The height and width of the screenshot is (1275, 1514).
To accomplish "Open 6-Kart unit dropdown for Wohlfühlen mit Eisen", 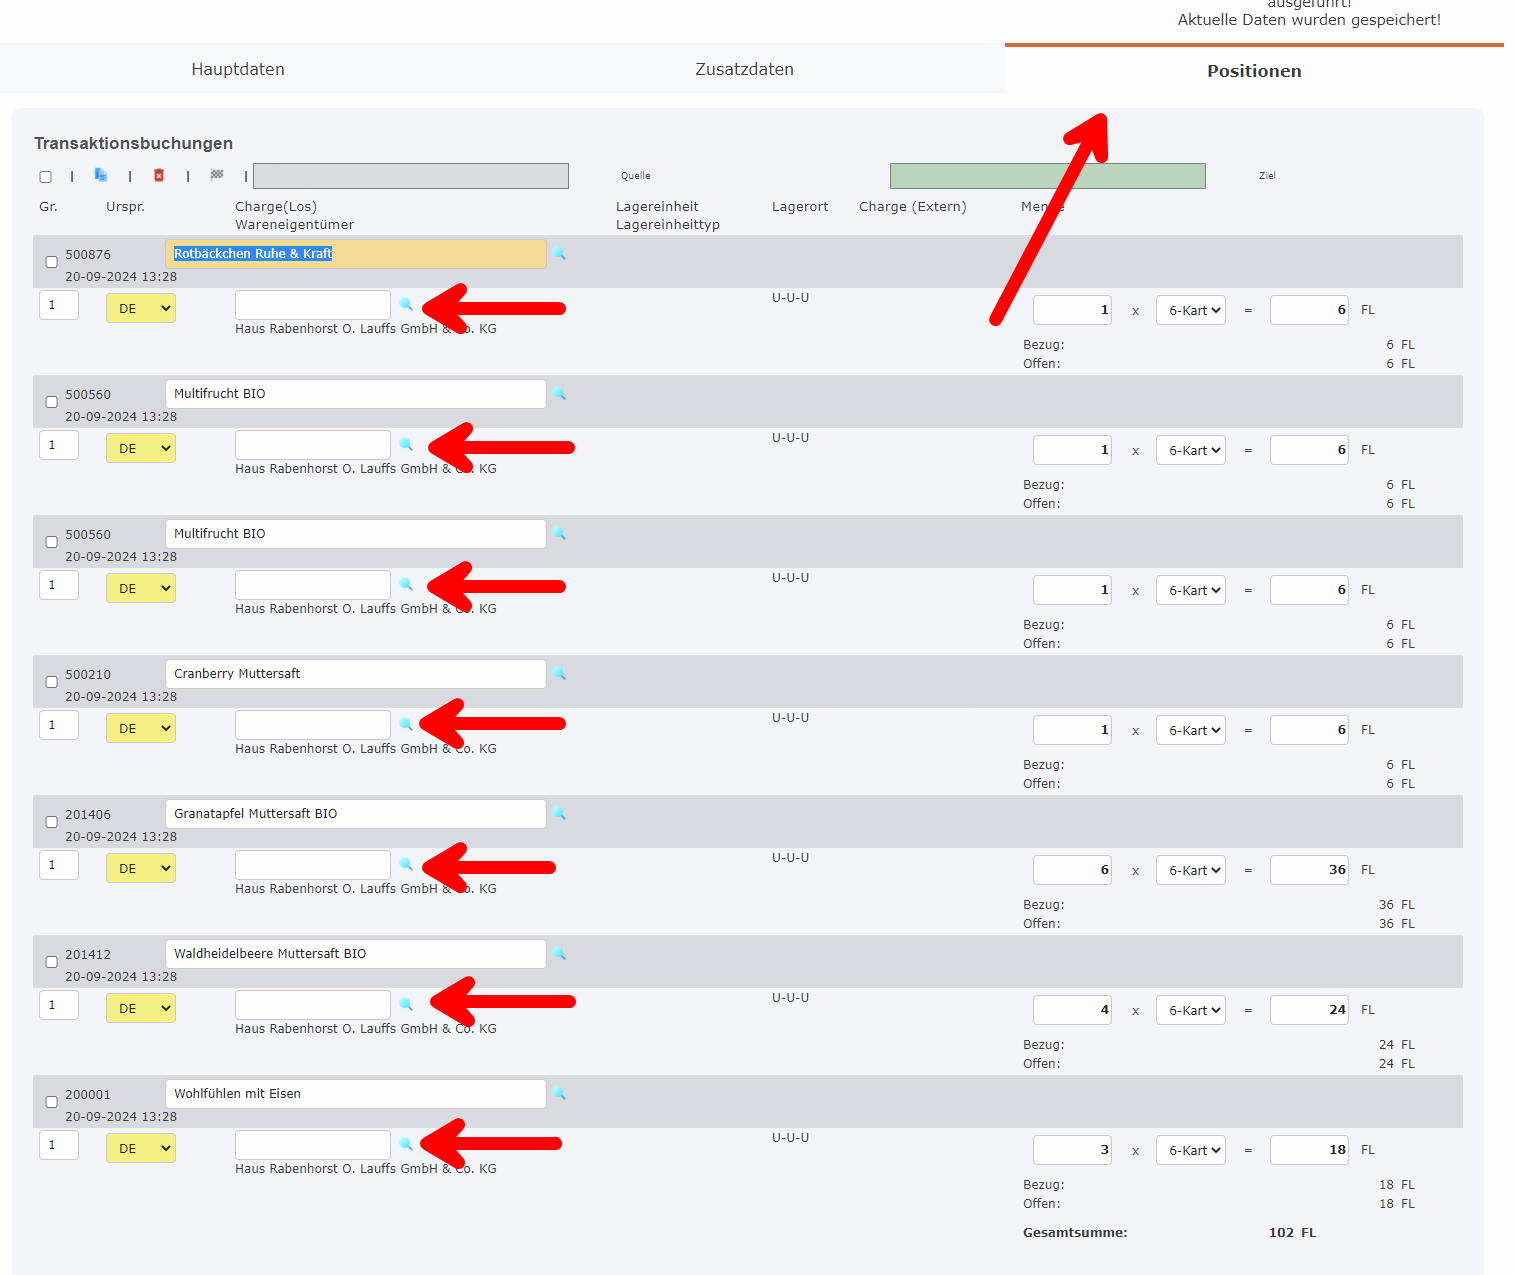I will tap(1190, 1151).
